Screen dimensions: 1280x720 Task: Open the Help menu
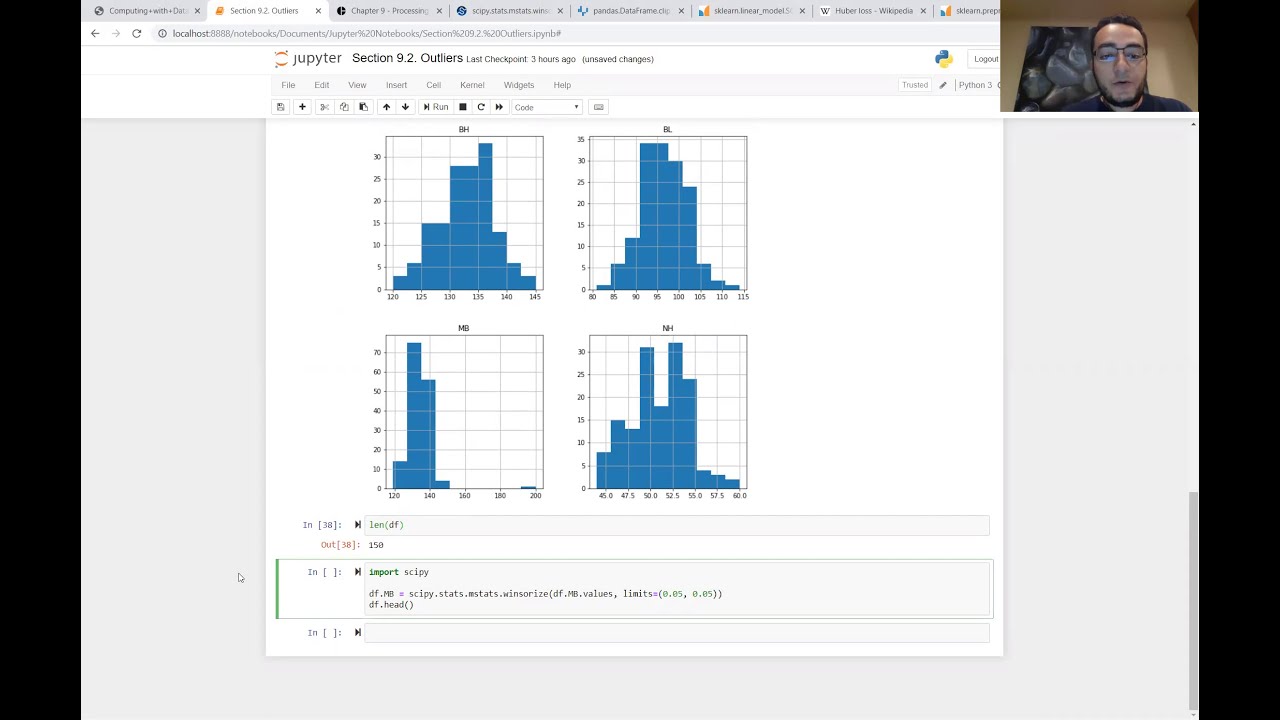pyautogui.click(x=562, y=85)
